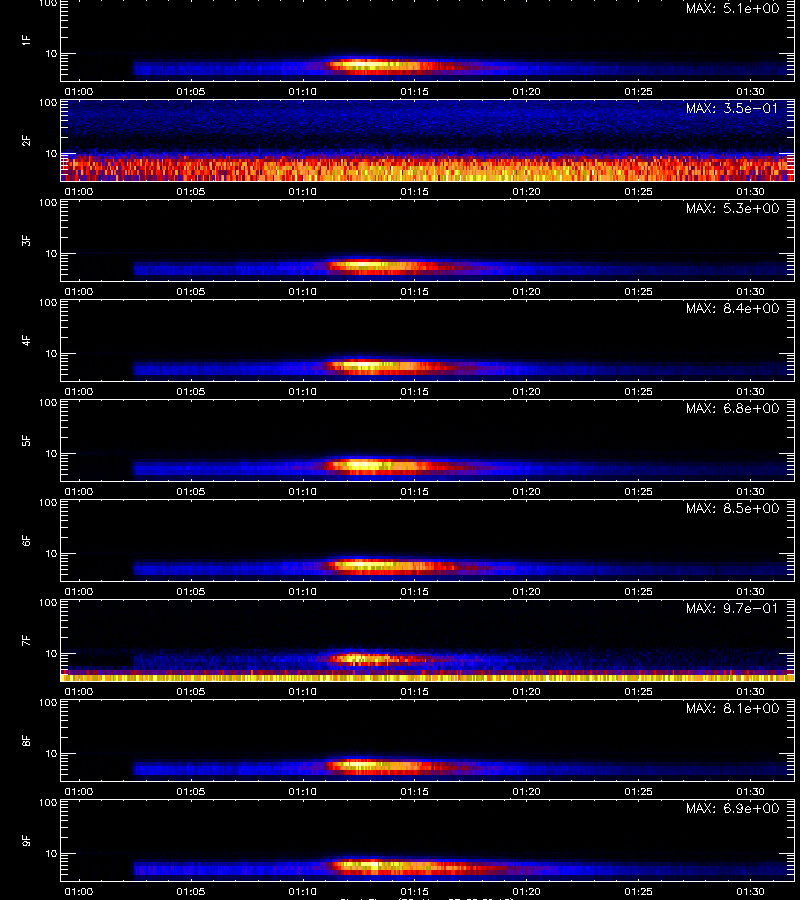Image resolution: width=800 pixels, height=900 pixels.
Task: Click the 100 y-axis label of the 2F panel
Action: click(x=48, y=103)
